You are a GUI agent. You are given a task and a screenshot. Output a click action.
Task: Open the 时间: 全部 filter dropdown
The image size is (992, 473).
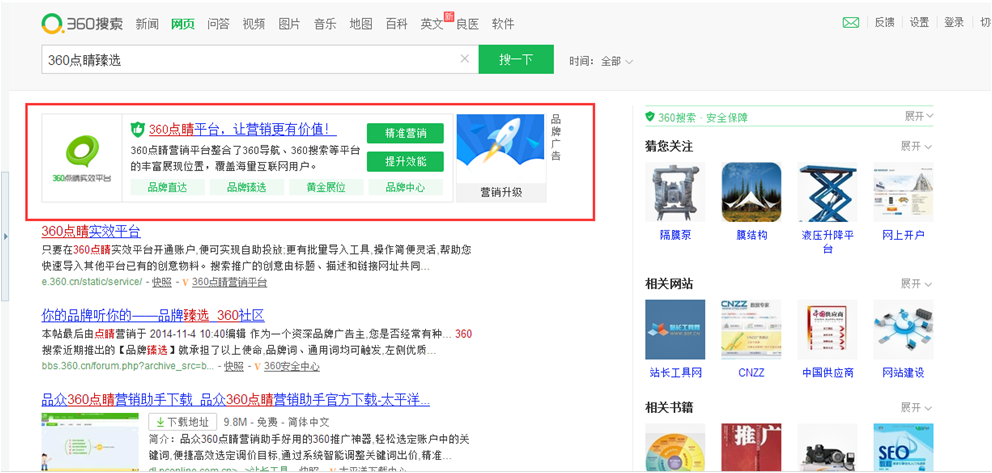tap(601, 61)
